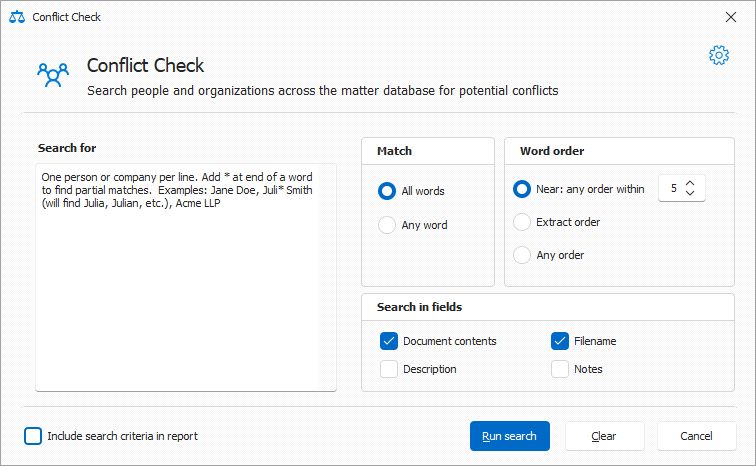Click into the Search for text box
This screenshot has width=756, height=466.
click(186, 277)
